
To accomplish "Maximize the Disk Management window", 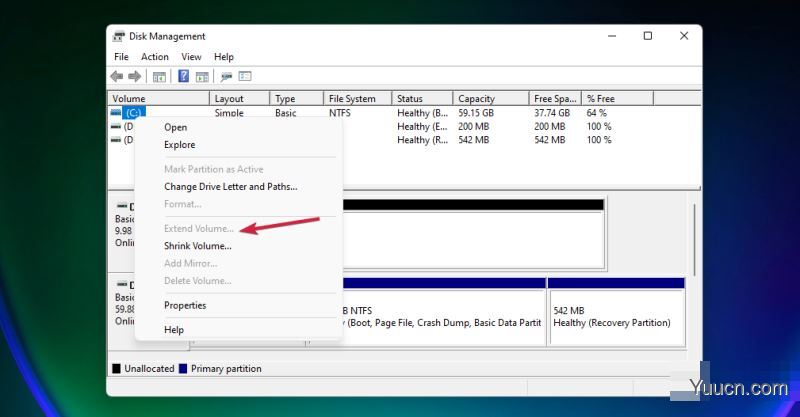I will click(x=648, y=36).
